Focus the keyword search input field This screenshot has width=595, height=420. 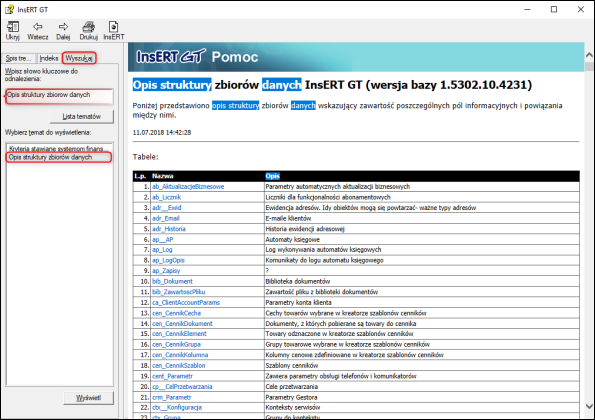pyautogui.click(x=59, y=96)
